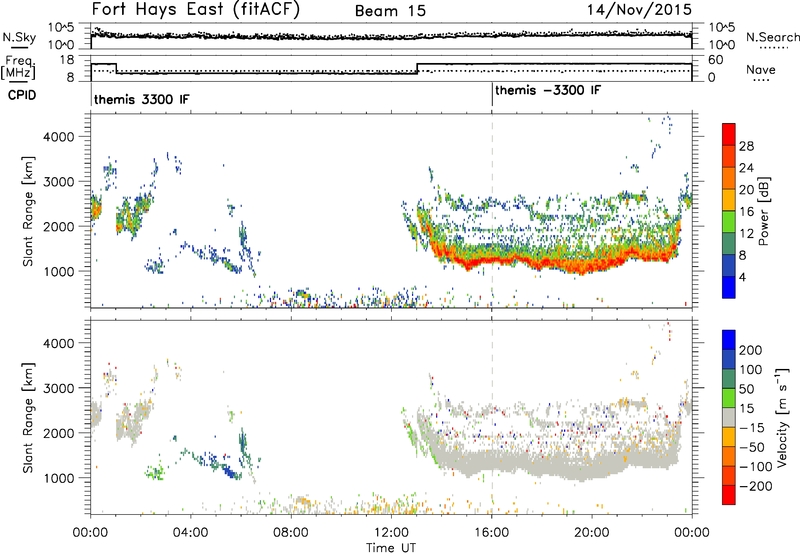Click the 'Power [dB]' colorbar label
Screen dimensions: 800x554
pyautogui.click(x=764, y=211)
